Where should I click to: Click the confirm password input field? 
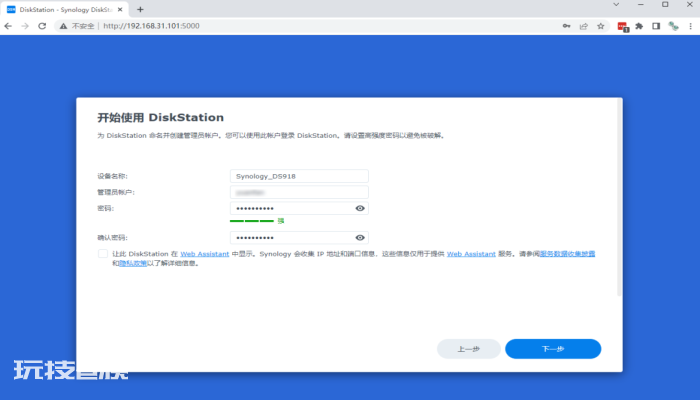(299, 238)
